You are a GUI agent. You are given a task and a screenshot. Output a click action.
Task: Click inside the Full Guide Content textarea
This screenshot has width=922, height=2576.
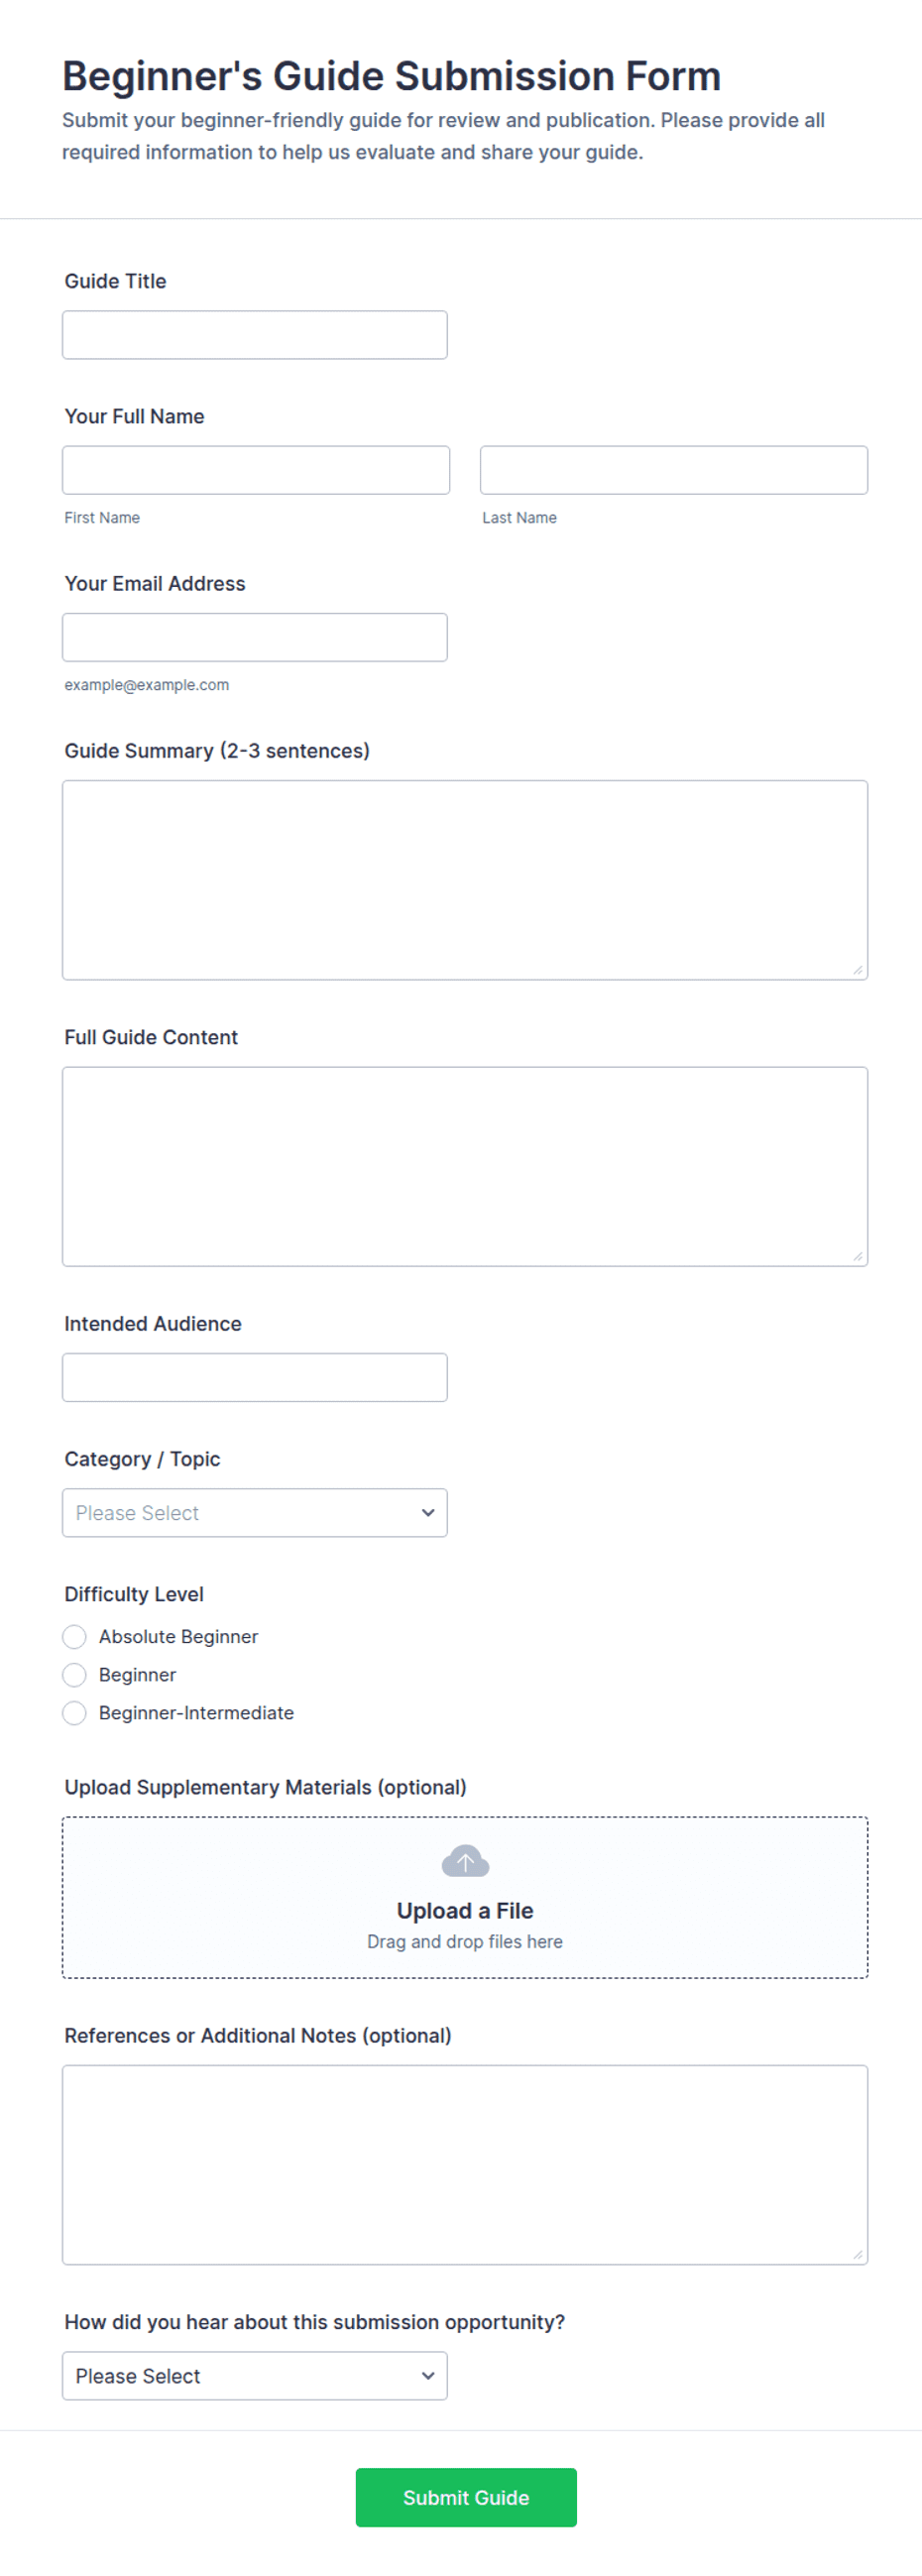465,1166
